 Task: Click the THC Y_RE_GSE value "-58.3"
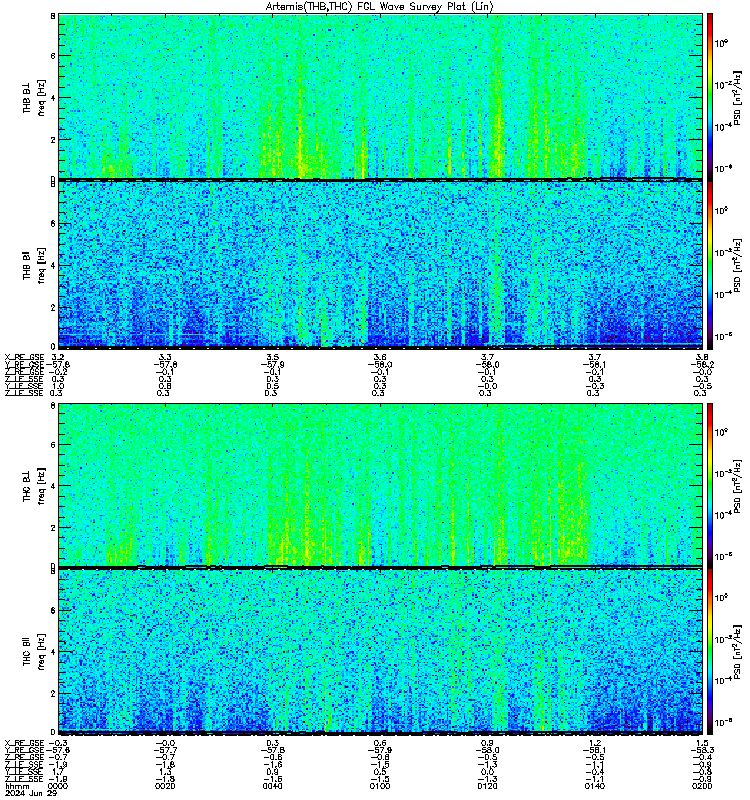(703, 750)
